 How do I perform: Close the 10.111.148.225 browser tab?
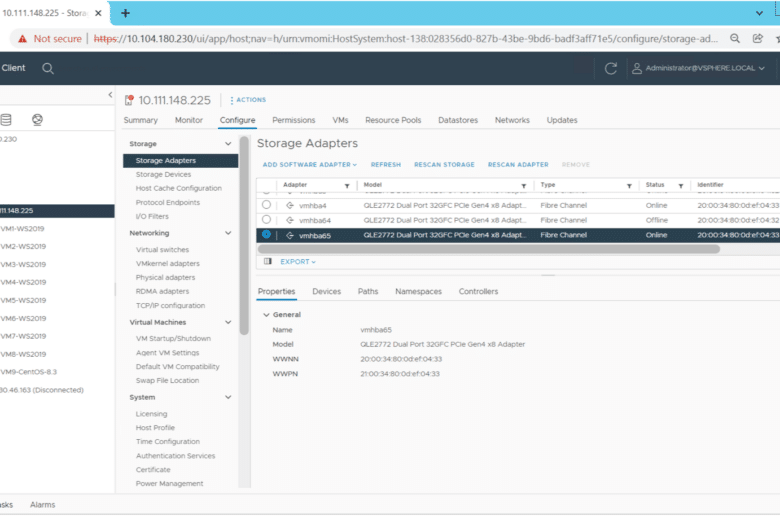click(x=98, y=13)
